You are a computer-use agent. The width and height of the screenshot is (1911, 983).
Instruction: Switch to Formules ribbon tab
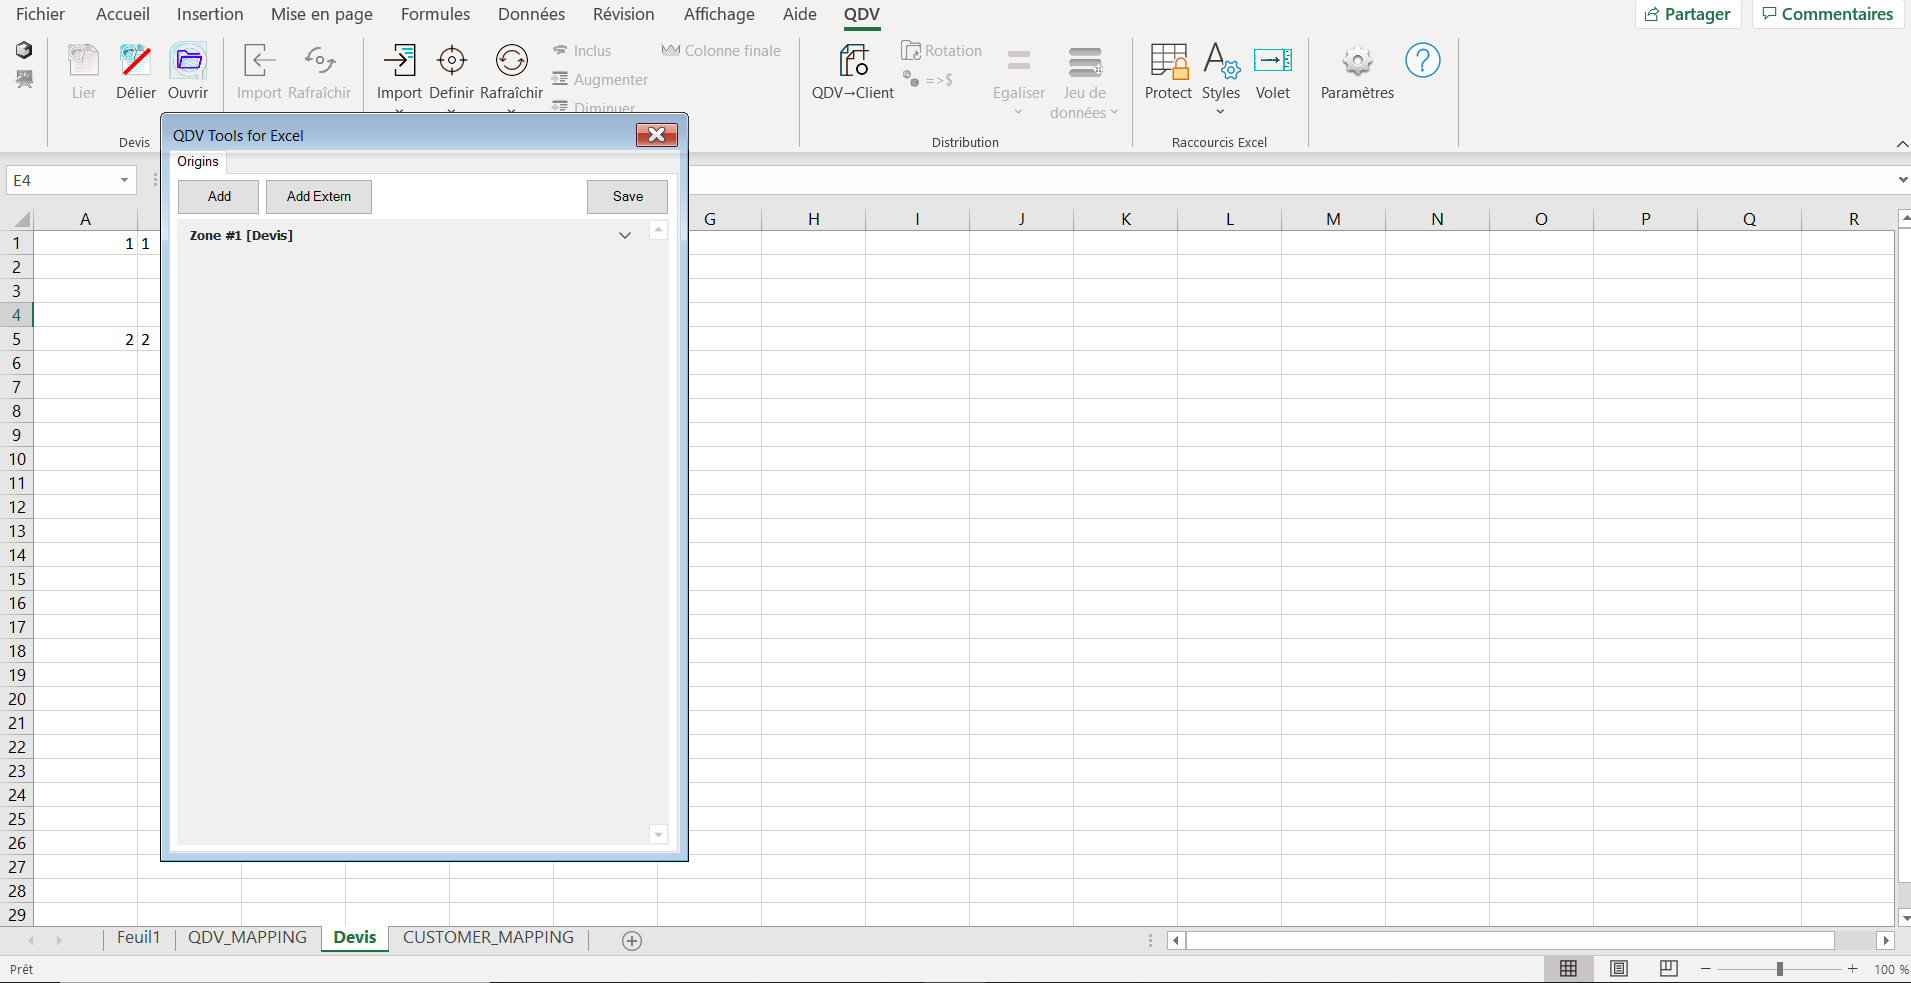435,14
